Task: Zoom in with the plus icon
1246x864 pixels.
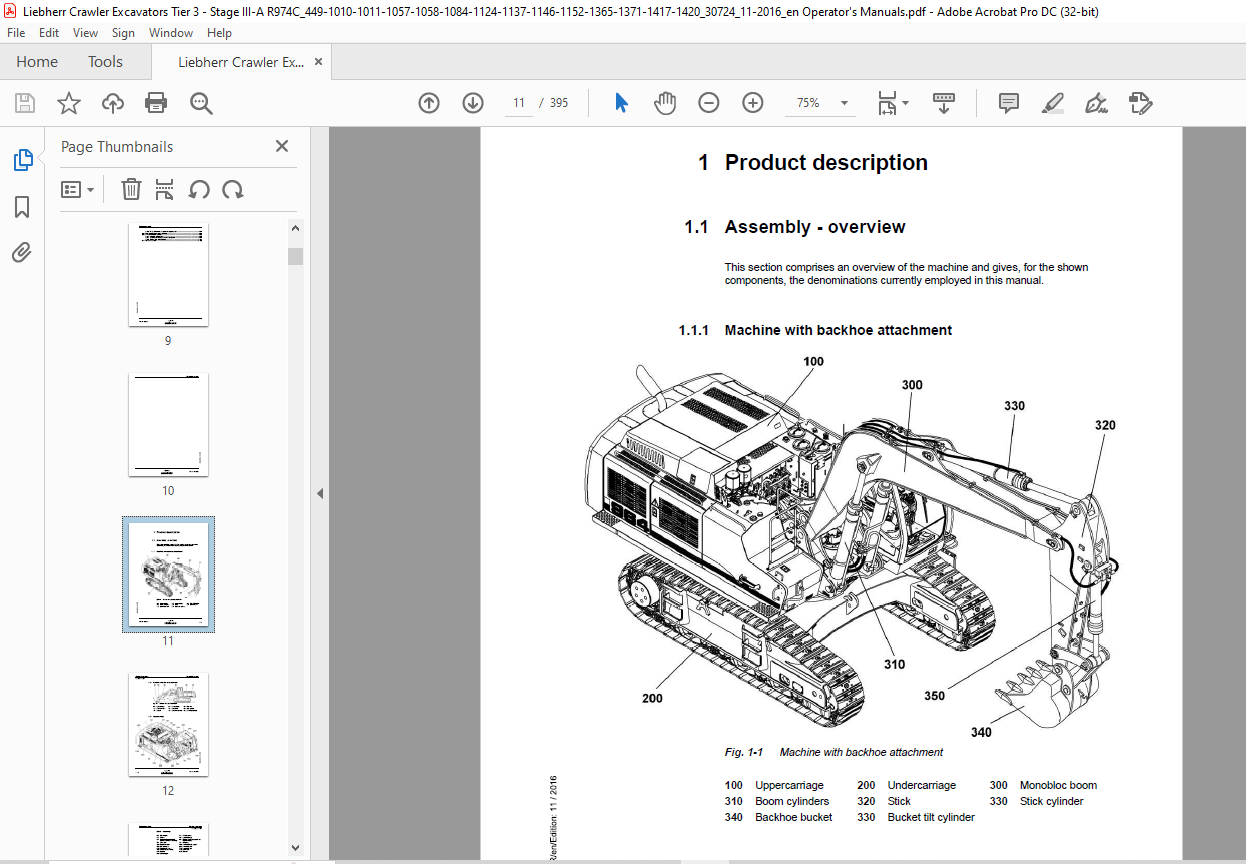Action: (753, 103)
